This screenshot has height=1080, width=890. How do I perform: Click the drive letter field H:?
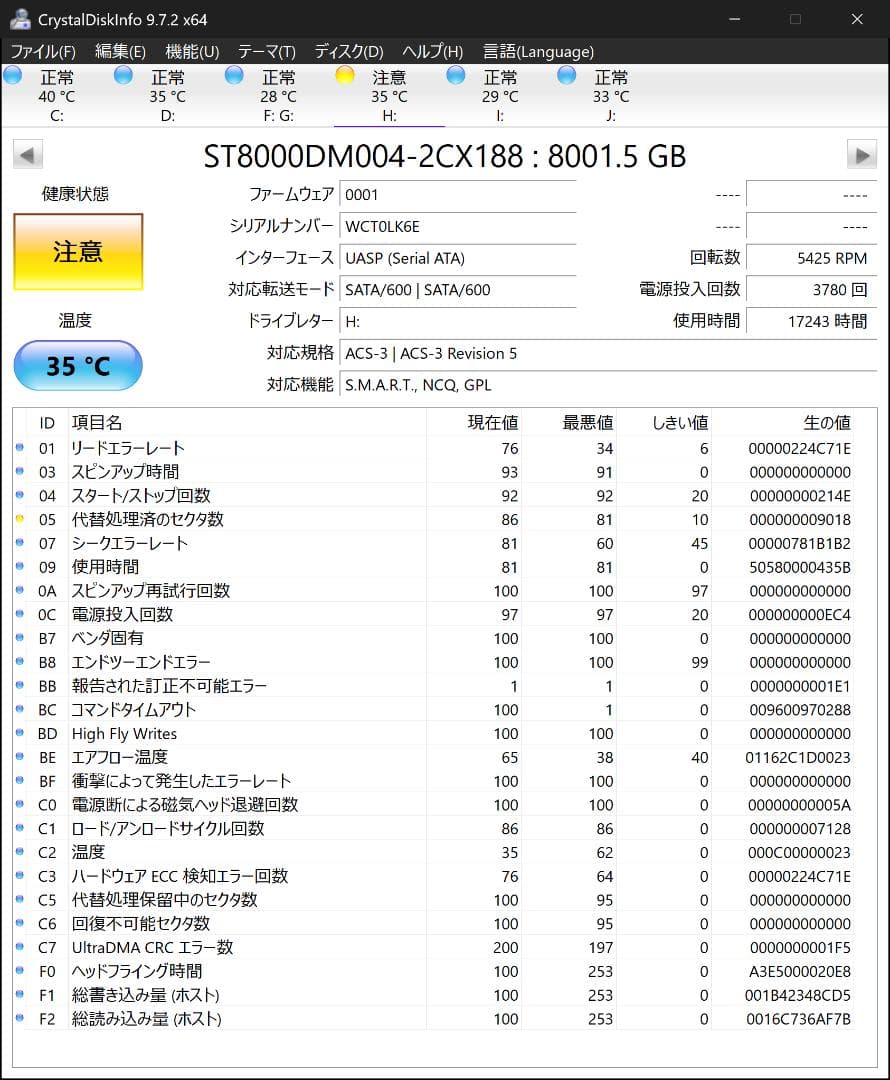(x=457, y=322)
